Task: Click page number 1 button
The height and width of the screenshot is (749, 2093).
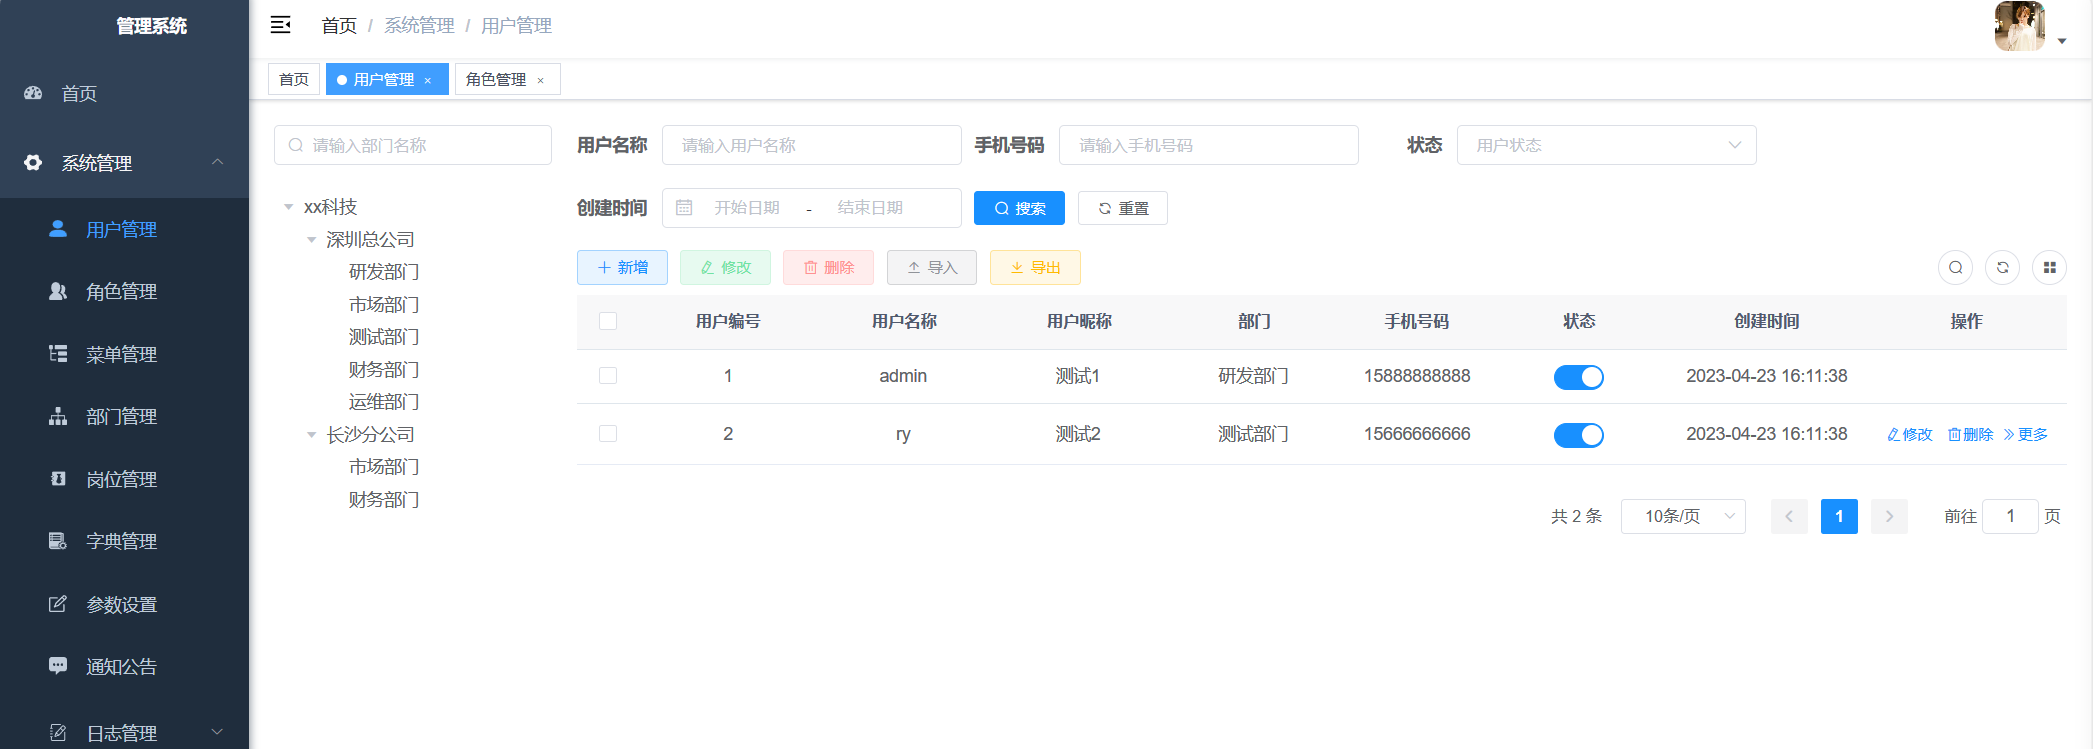Action: click(1839, 516)
